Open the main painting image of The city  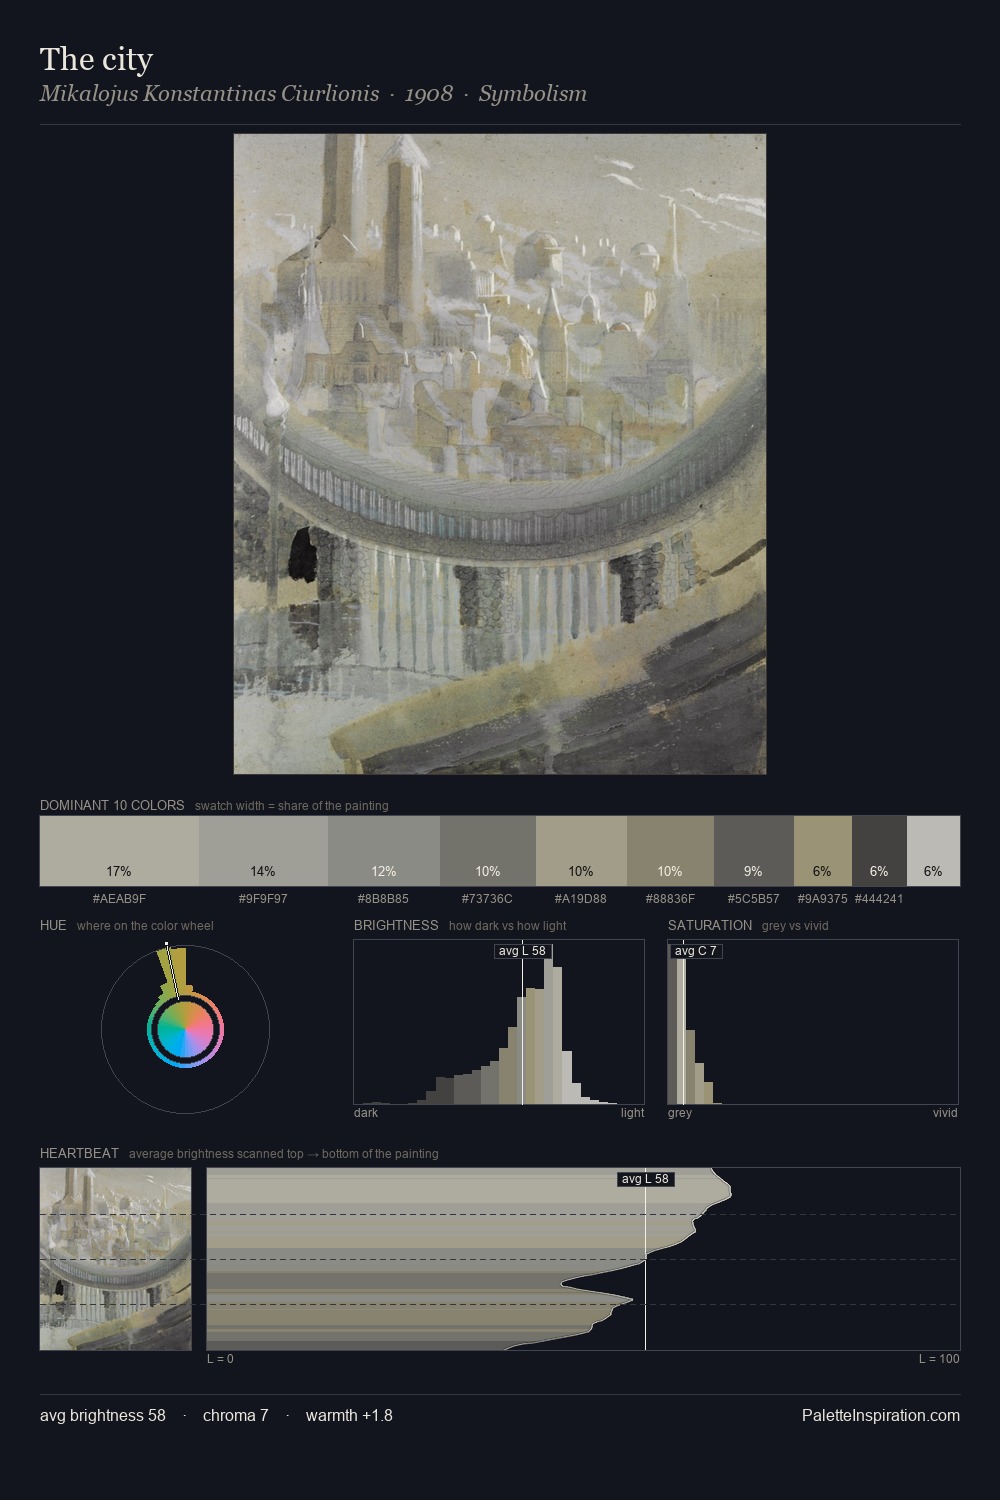pos(500,454)
